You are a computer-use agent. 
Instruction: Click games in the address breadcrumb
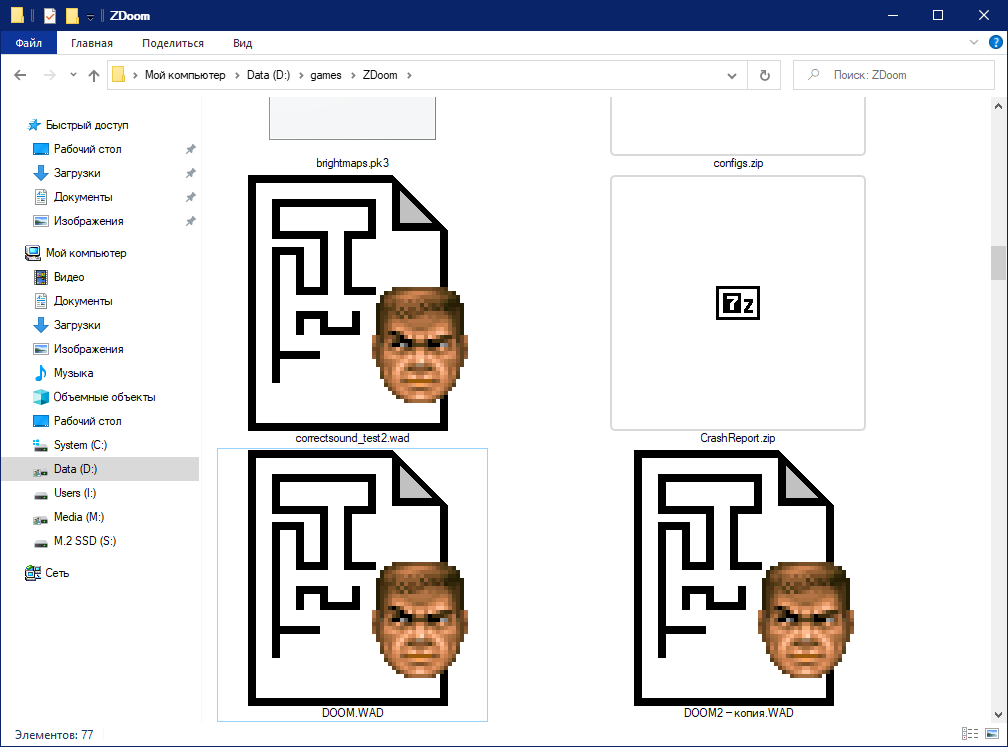click(326, 75)
